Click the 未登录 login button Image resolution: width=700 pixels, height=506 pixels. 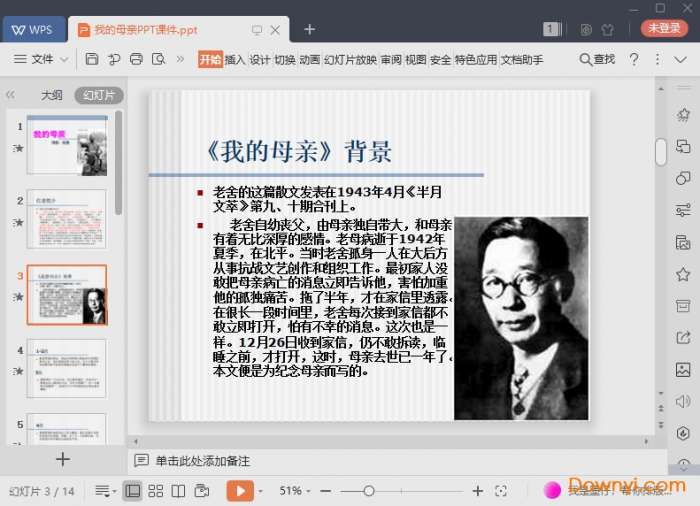(664, 29)
